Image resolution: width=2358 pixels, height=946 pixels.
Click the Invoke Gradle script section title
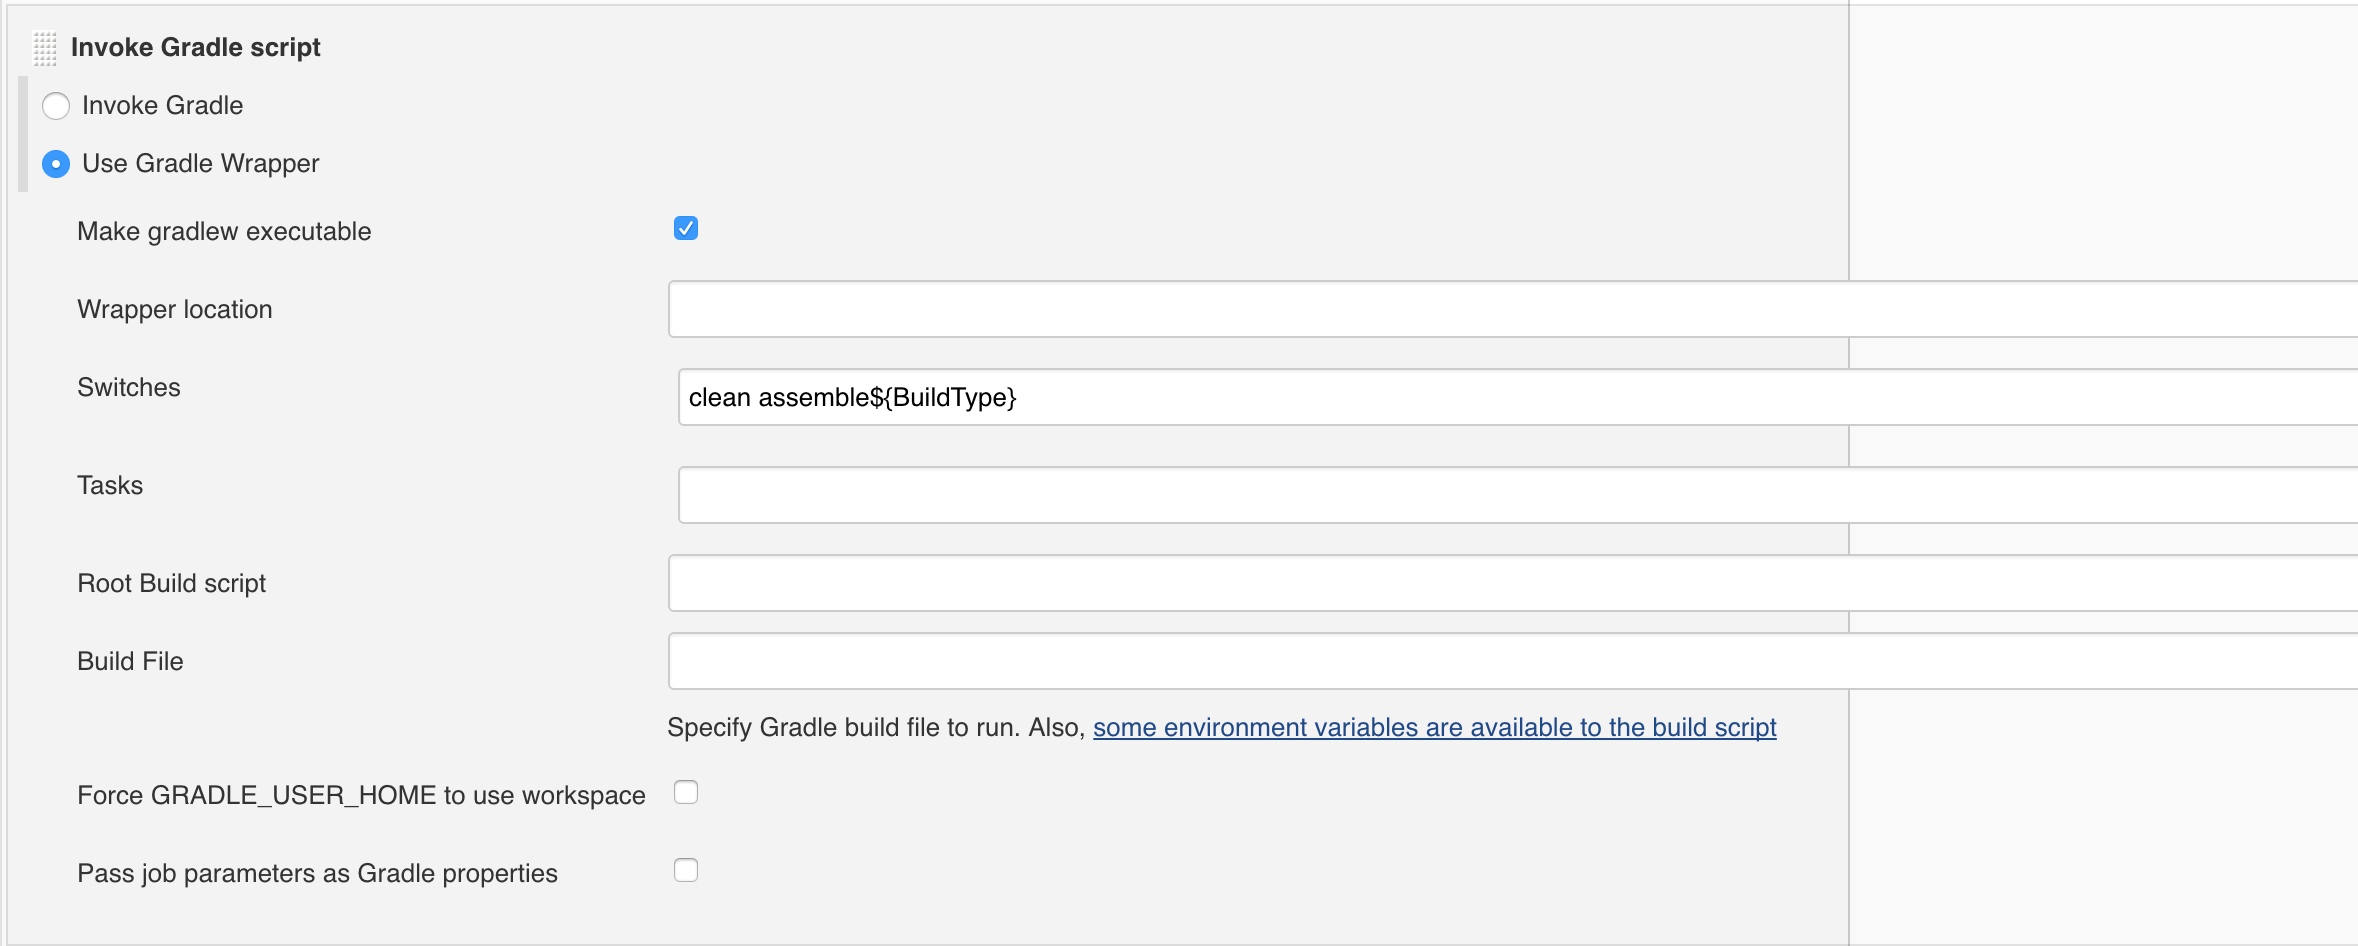point(196,48)
